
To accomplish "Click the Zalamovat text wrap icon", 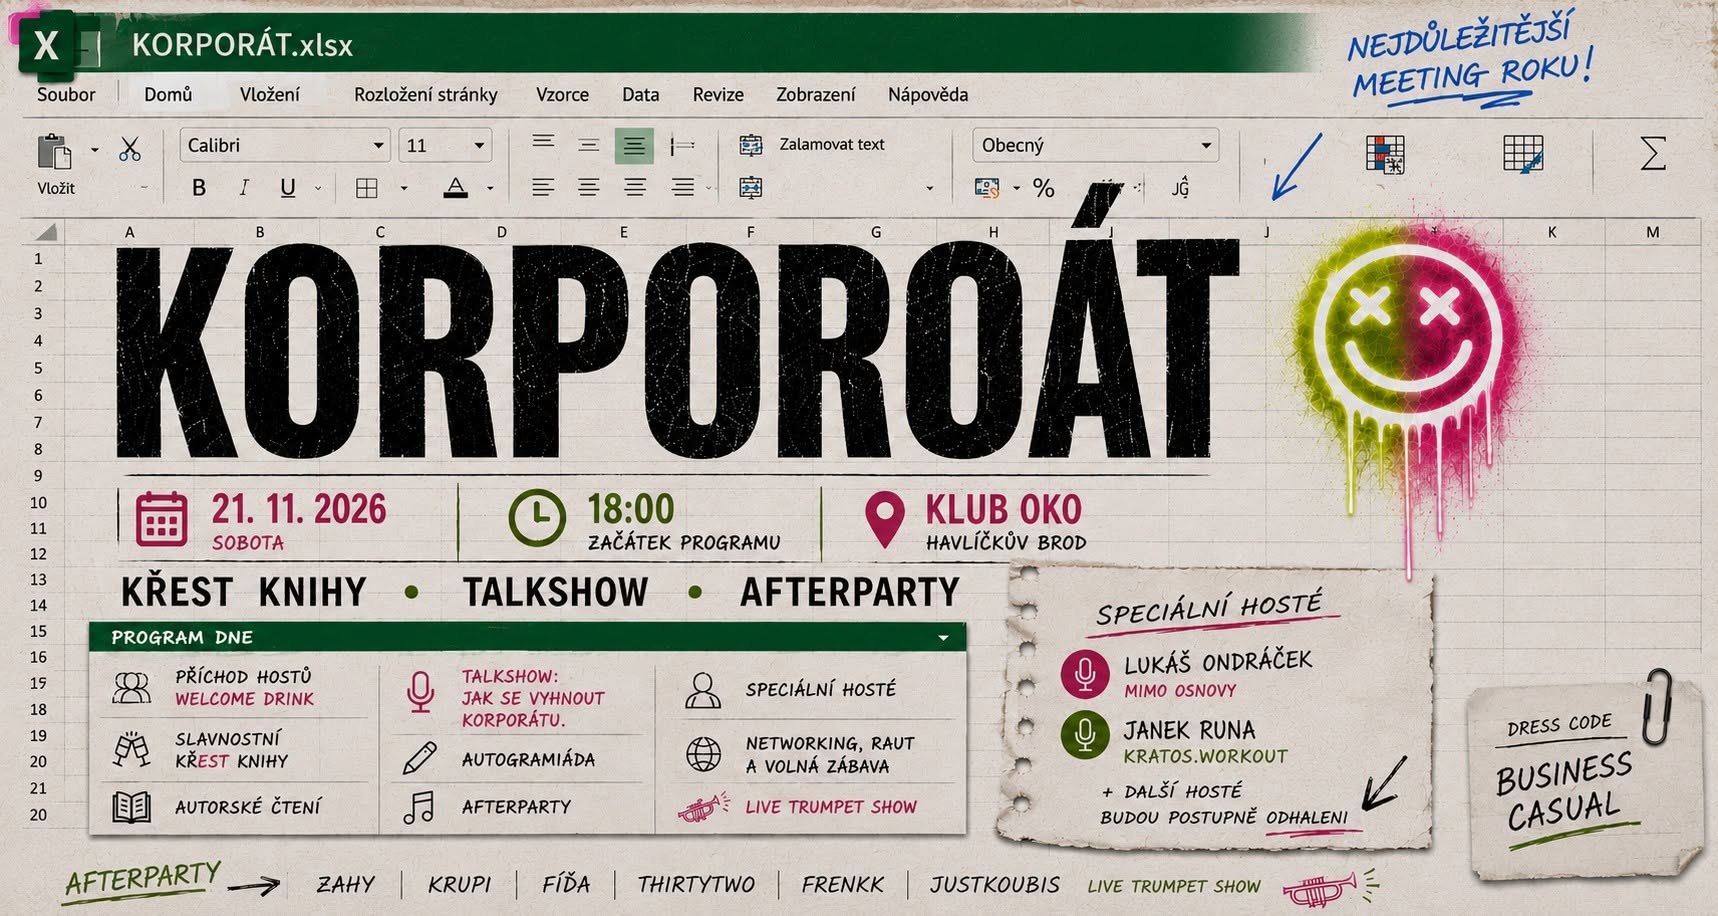I will [751, 145].
